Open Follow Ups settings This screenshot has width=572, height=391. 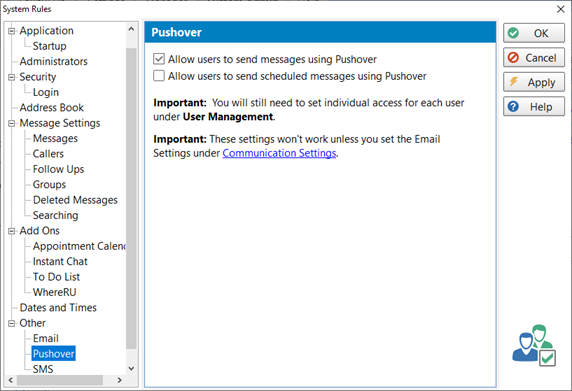(58, 169)
